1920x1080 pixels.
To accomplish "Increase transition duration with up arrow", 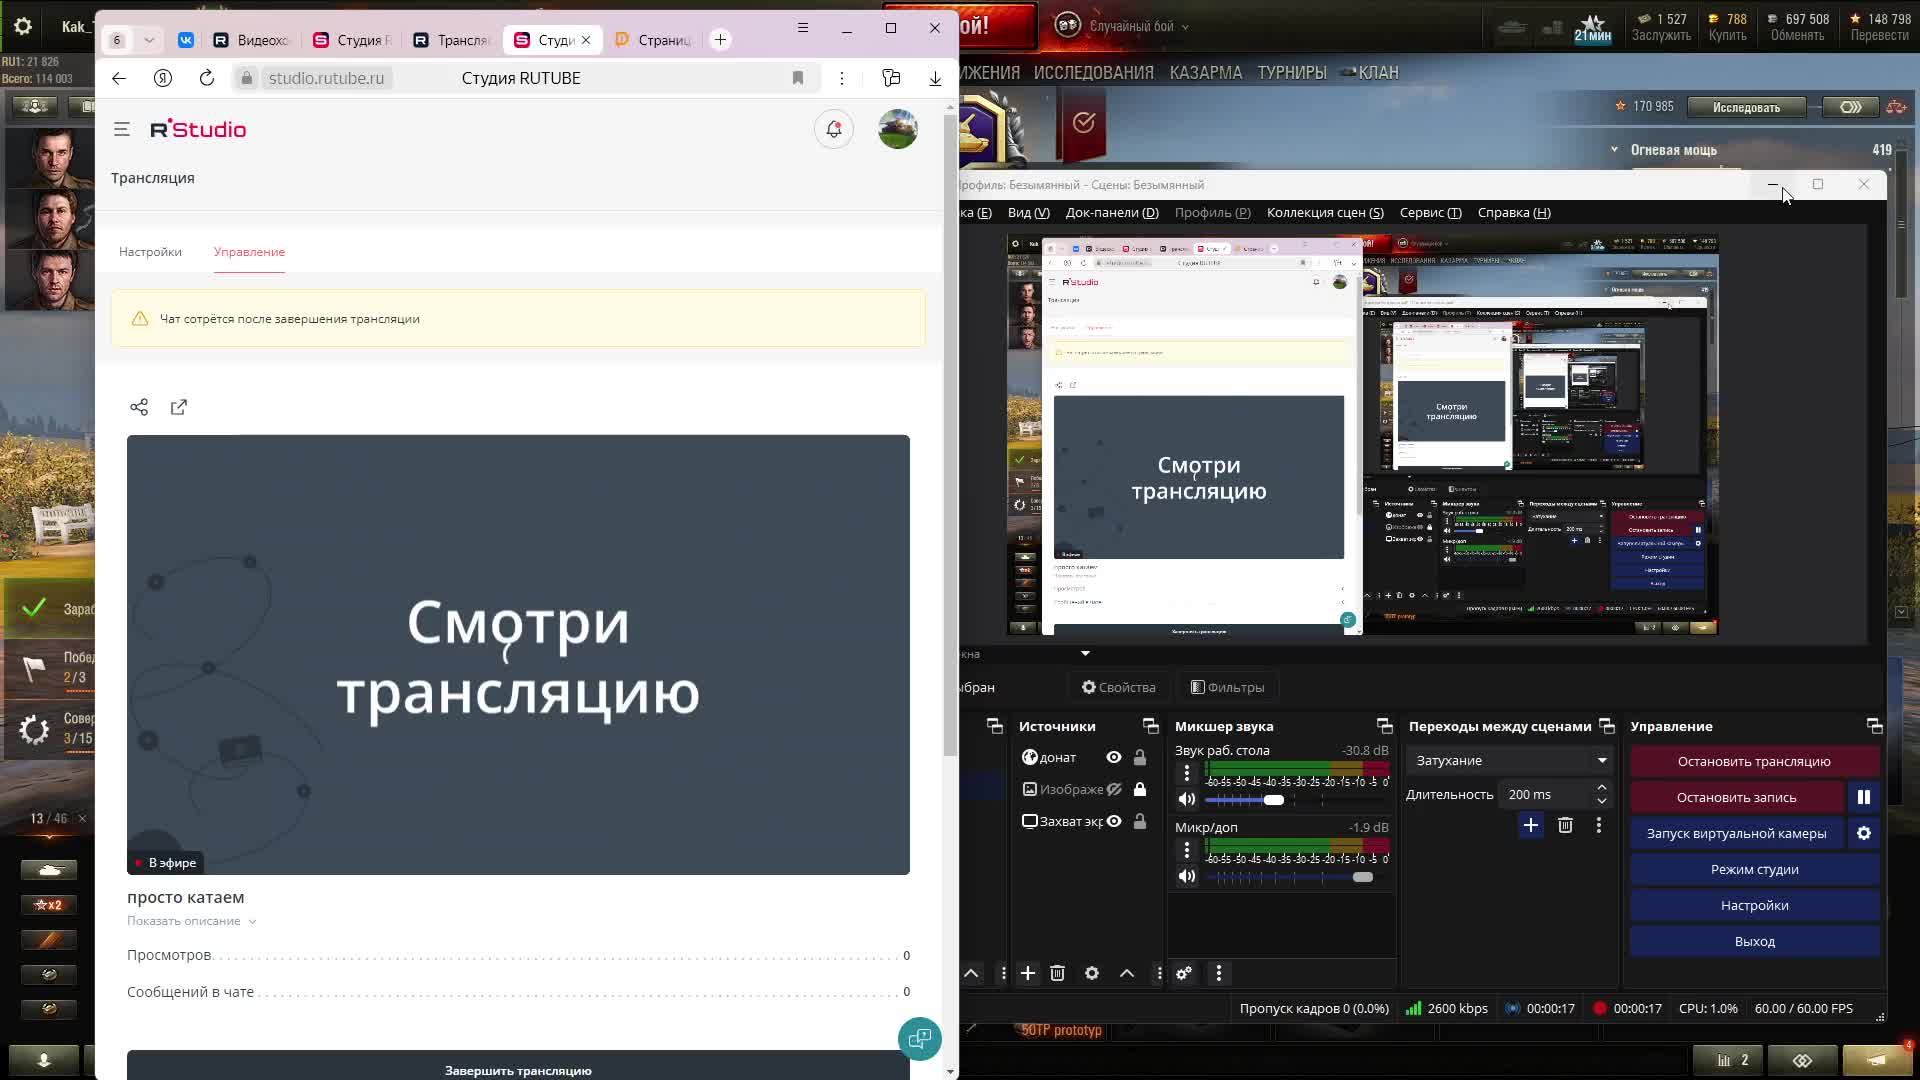I will tap(1602, 788).
